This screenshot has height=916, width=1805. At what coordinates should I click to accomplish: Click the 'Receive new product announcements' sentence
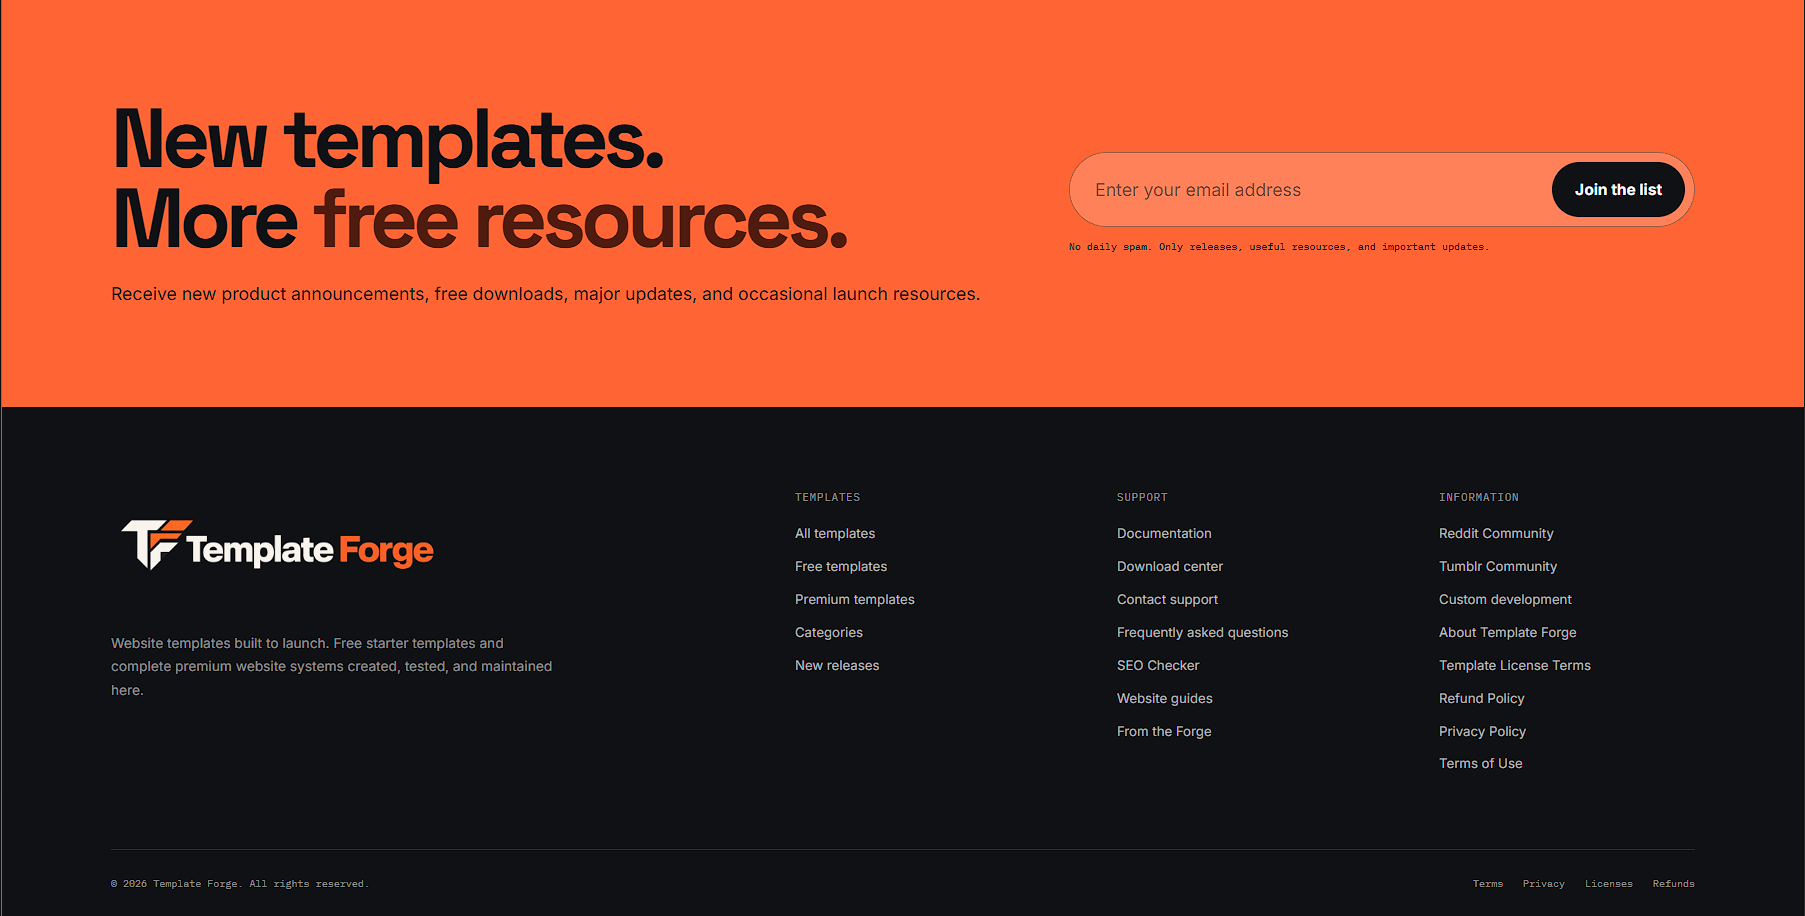tap(546, 294)
